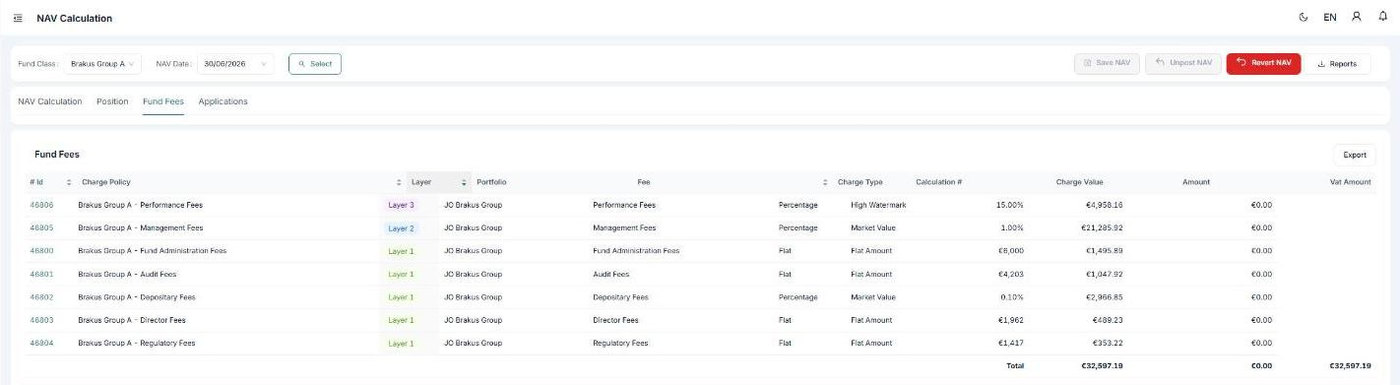The width and height of the screenshot is (1400, 385).
Task: Open fee record 46800
Action: [x=42, y=251]
